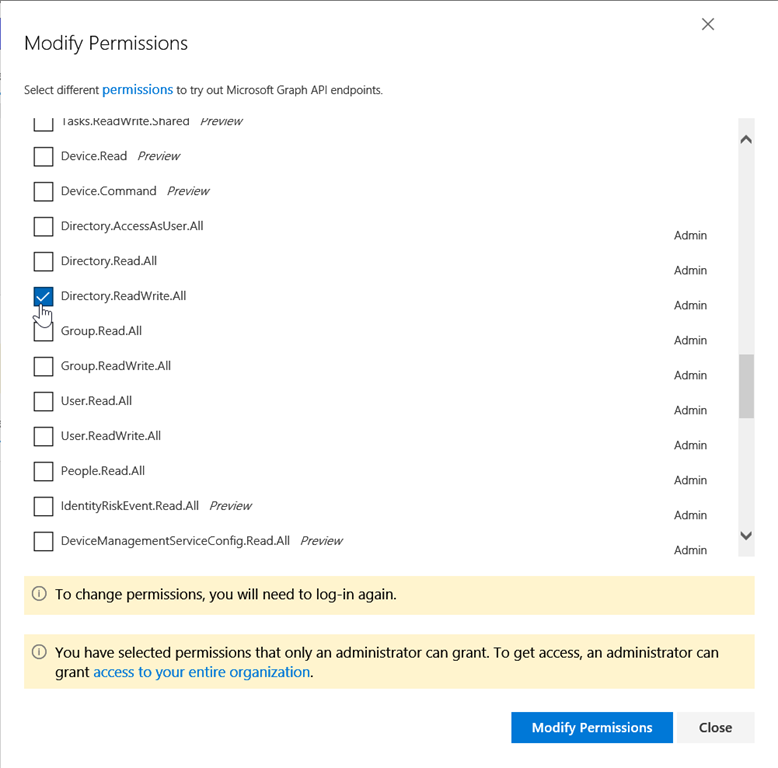Image resolution: width=778 pixels, height=768 pixels.
Task: Tick the Directory.AccessAsUser.All checkbox
Action: 43,226
